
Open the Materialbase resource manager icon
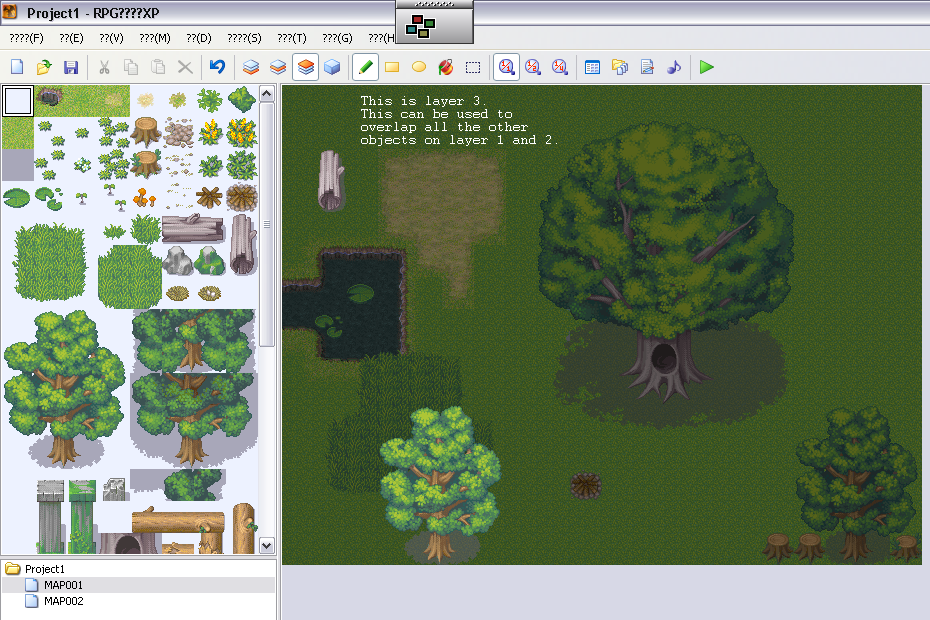620,67
